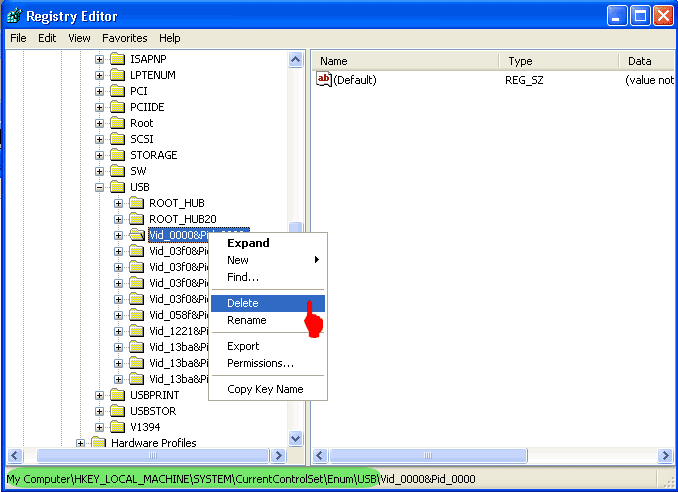This screenshot has width=678, height=492.
Task: Click the values pane horizontal scroll thumb
Action: 428,455
